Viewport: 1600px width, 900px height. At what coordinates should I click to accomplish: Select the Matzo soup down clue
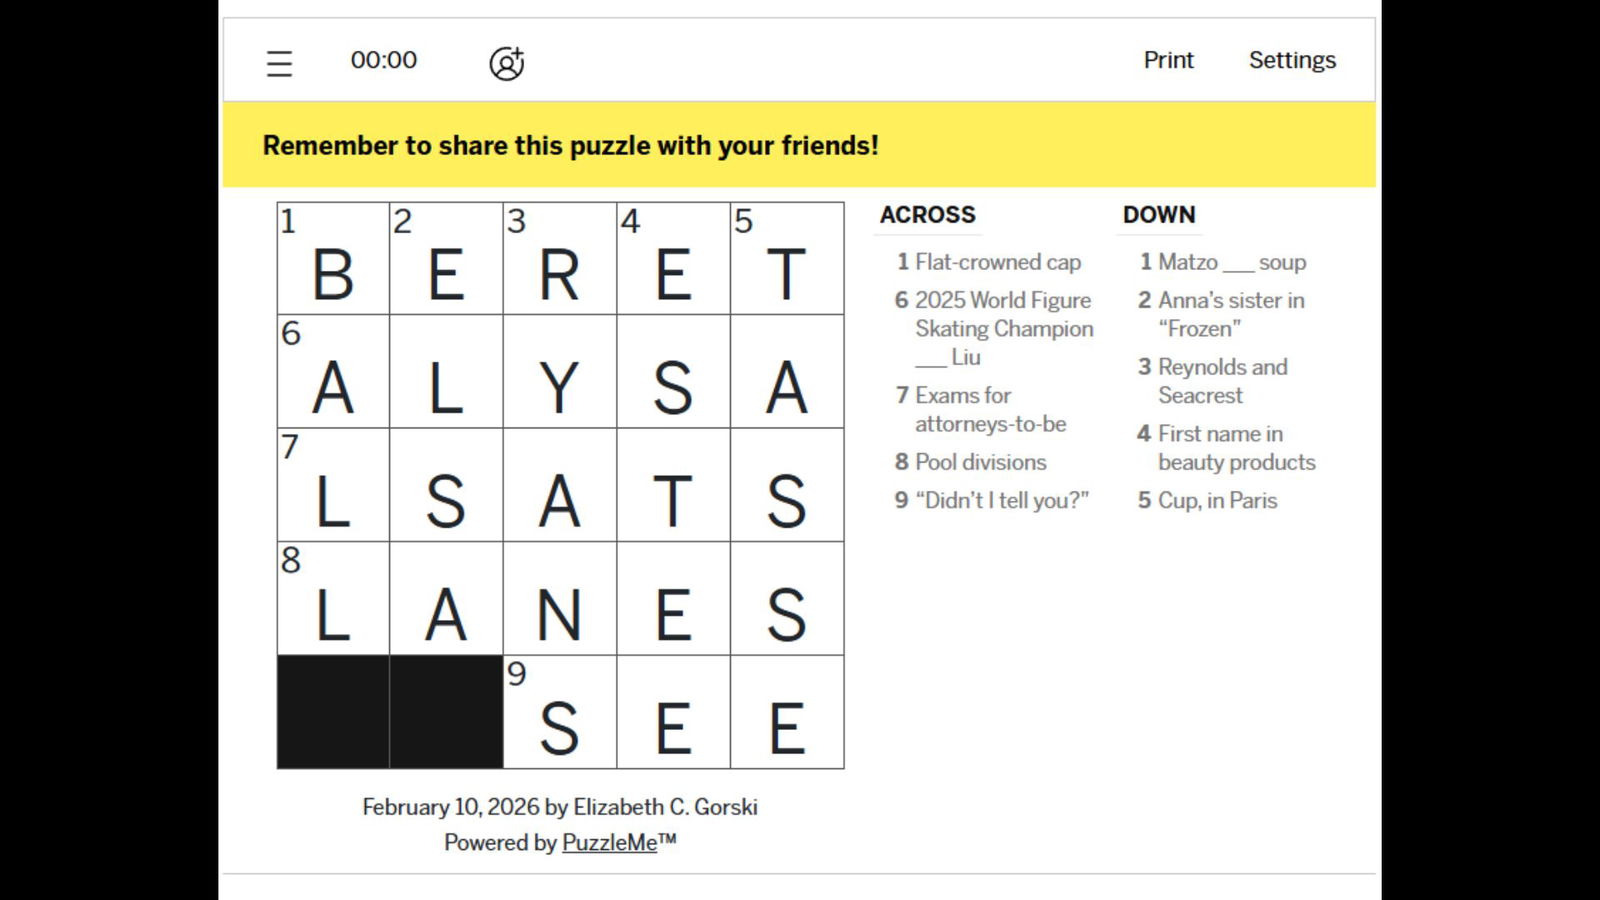(x=1231, y=262)
